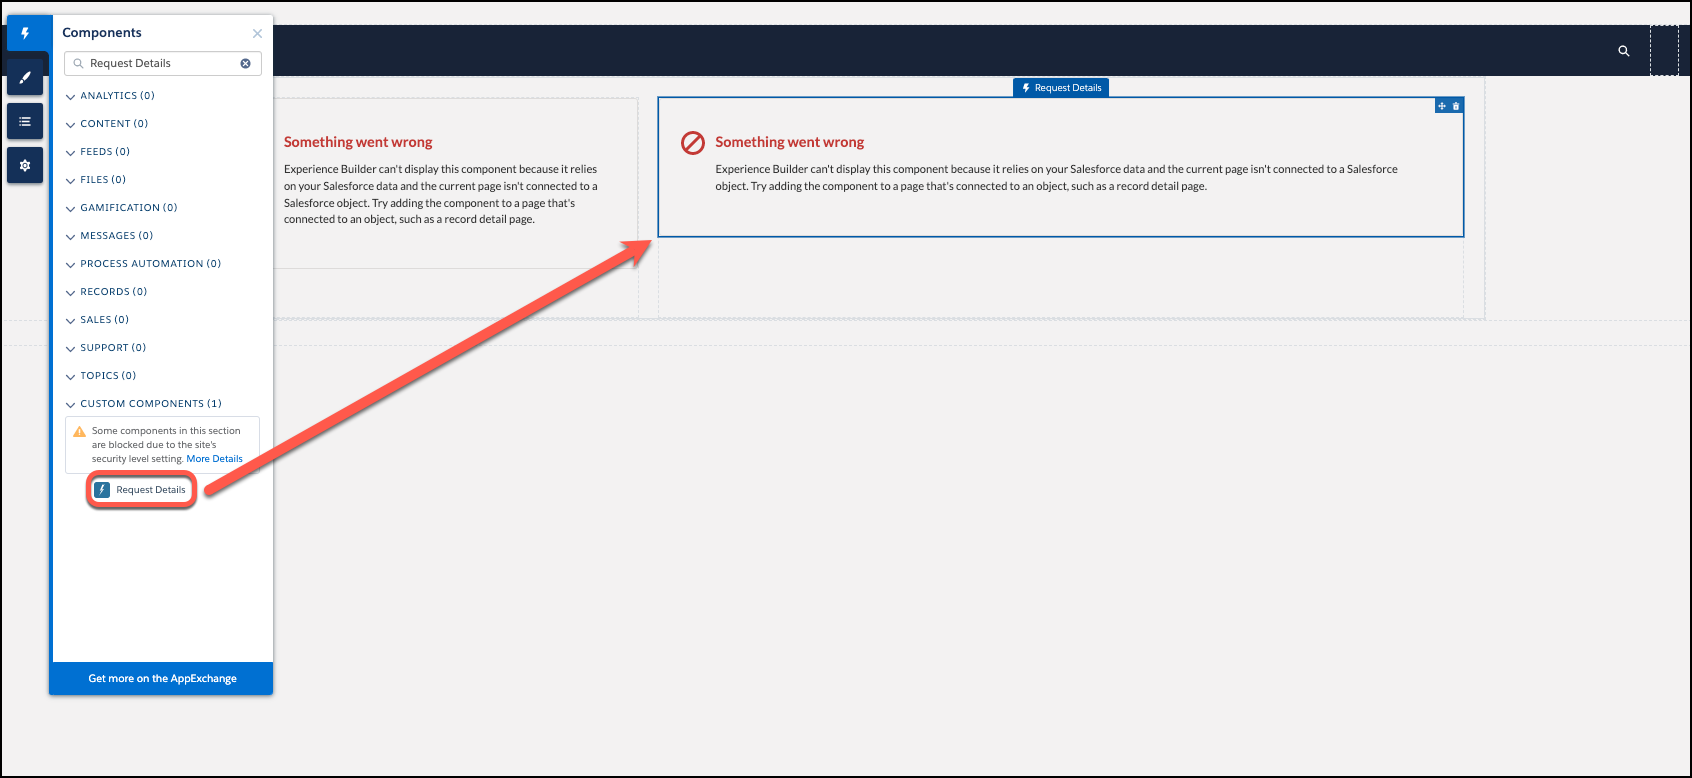Expand the Gamification (0) category
Image resolution: width=1692 pixels, height=778 pixels.
pyautogui.click(x=122, y=208)
